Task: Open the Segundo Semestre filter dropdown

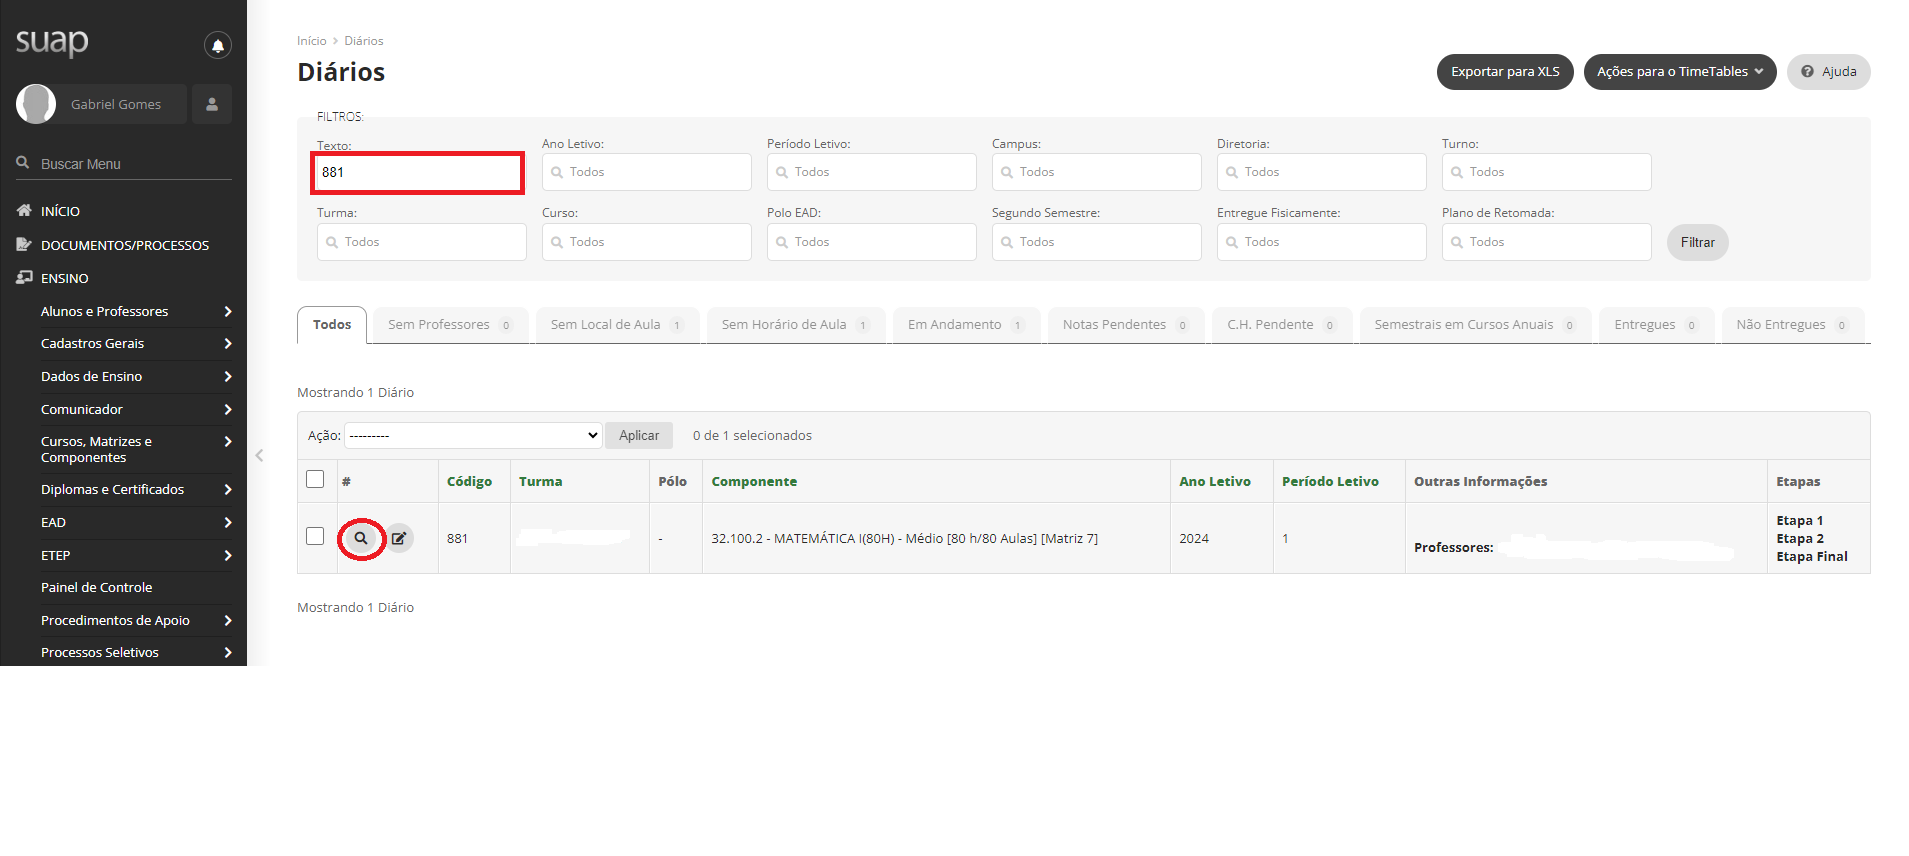Action: point(1097,242)
